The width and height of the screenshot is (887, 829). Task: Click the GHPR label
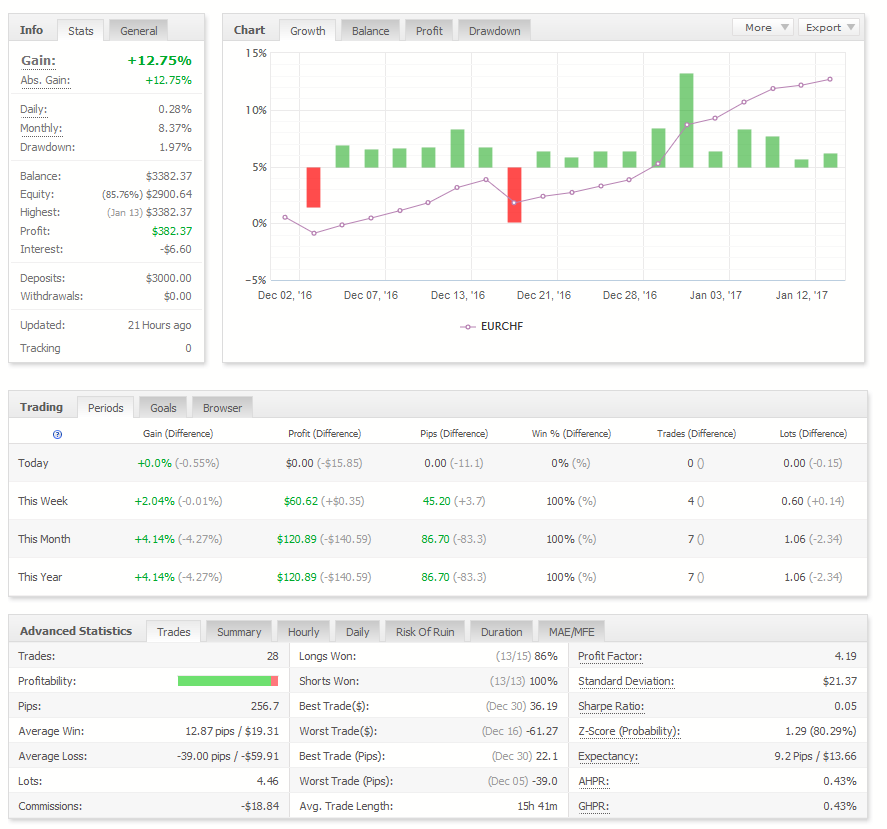[593, 806]
